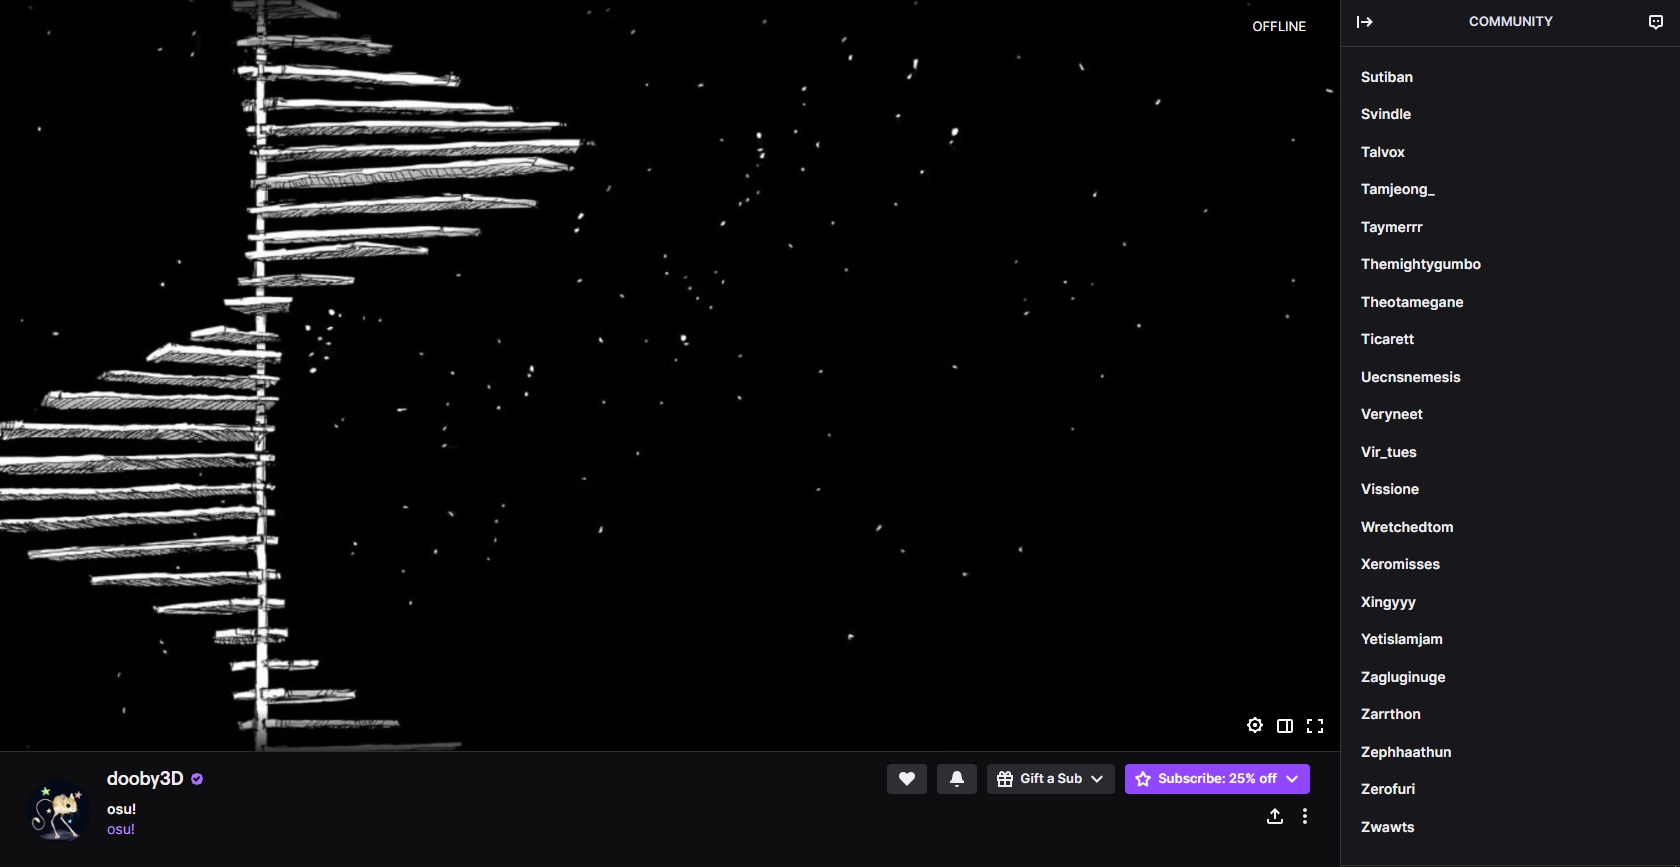1680x867 pixels.
Task: Open video player settings gear
Action: pos(1255,726)
